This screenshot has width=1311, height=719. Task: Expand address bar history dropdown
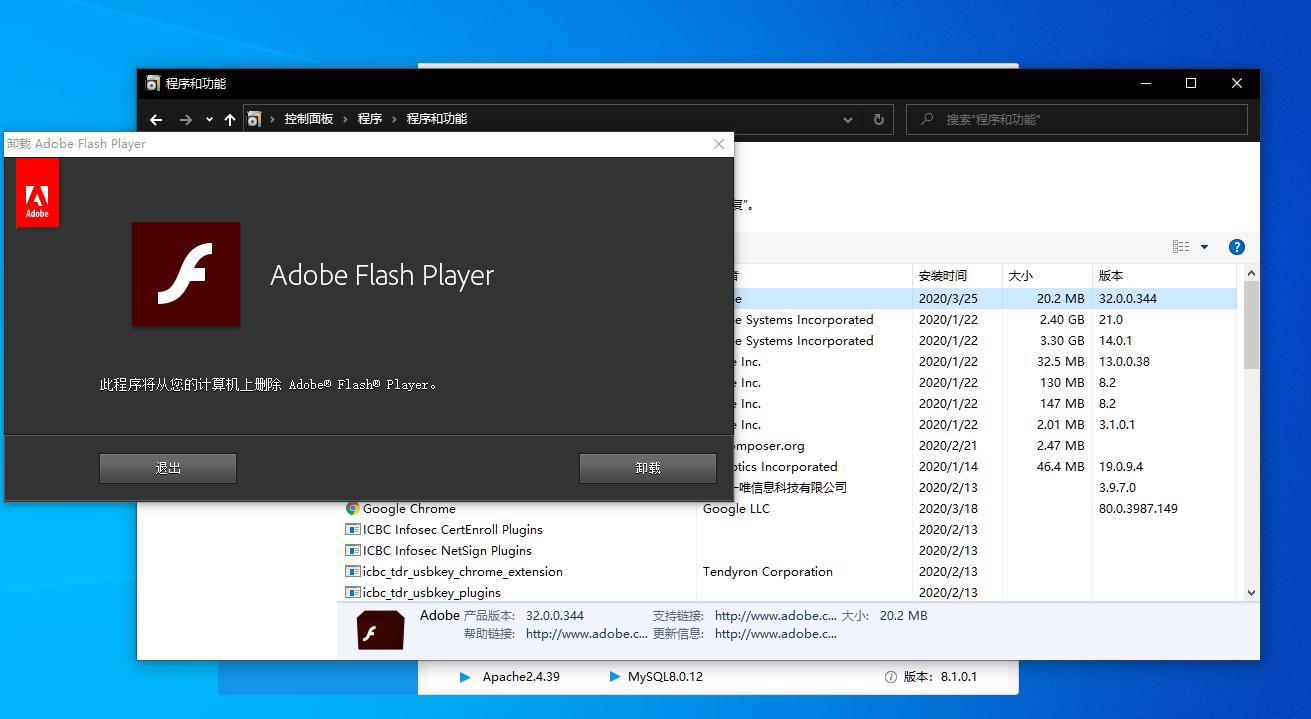click(848, 120)
